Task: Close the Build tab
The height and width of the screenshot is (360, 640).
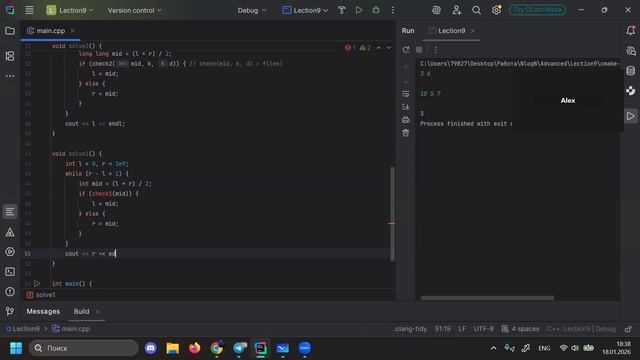Action: point(98,311)
